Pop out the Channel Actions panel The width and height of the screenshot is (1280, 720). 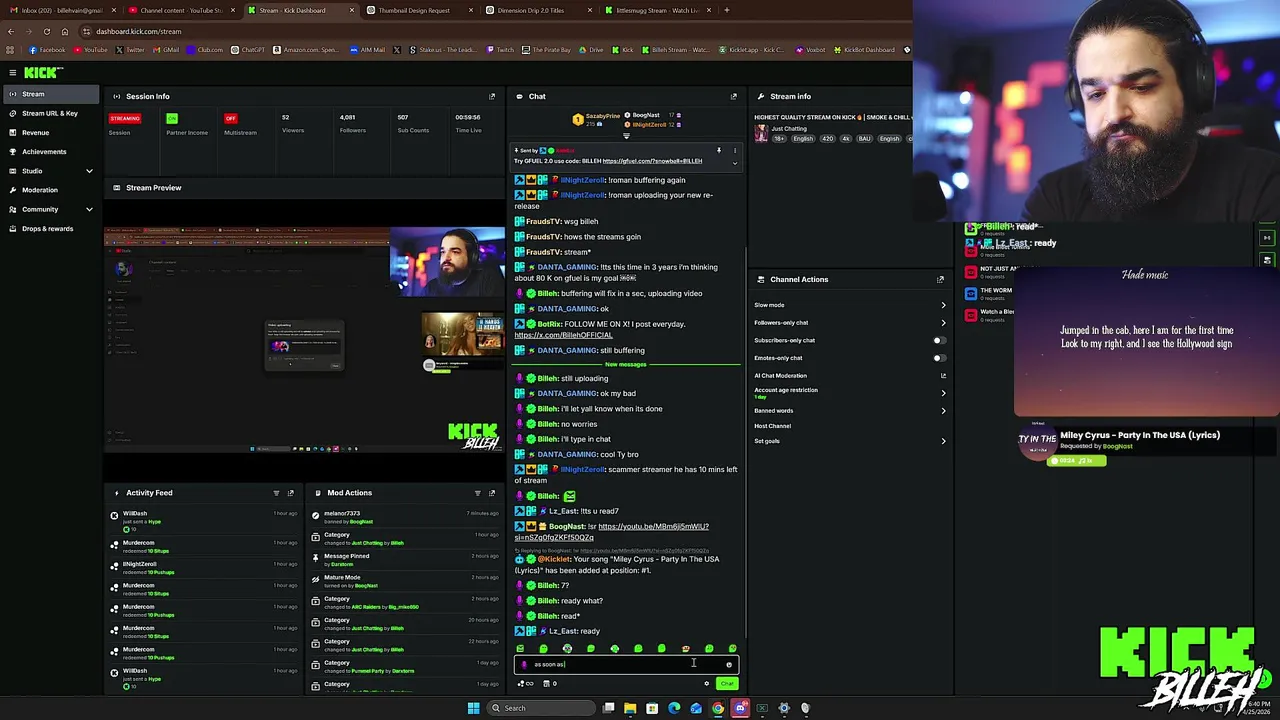click(x=940, y=279)
